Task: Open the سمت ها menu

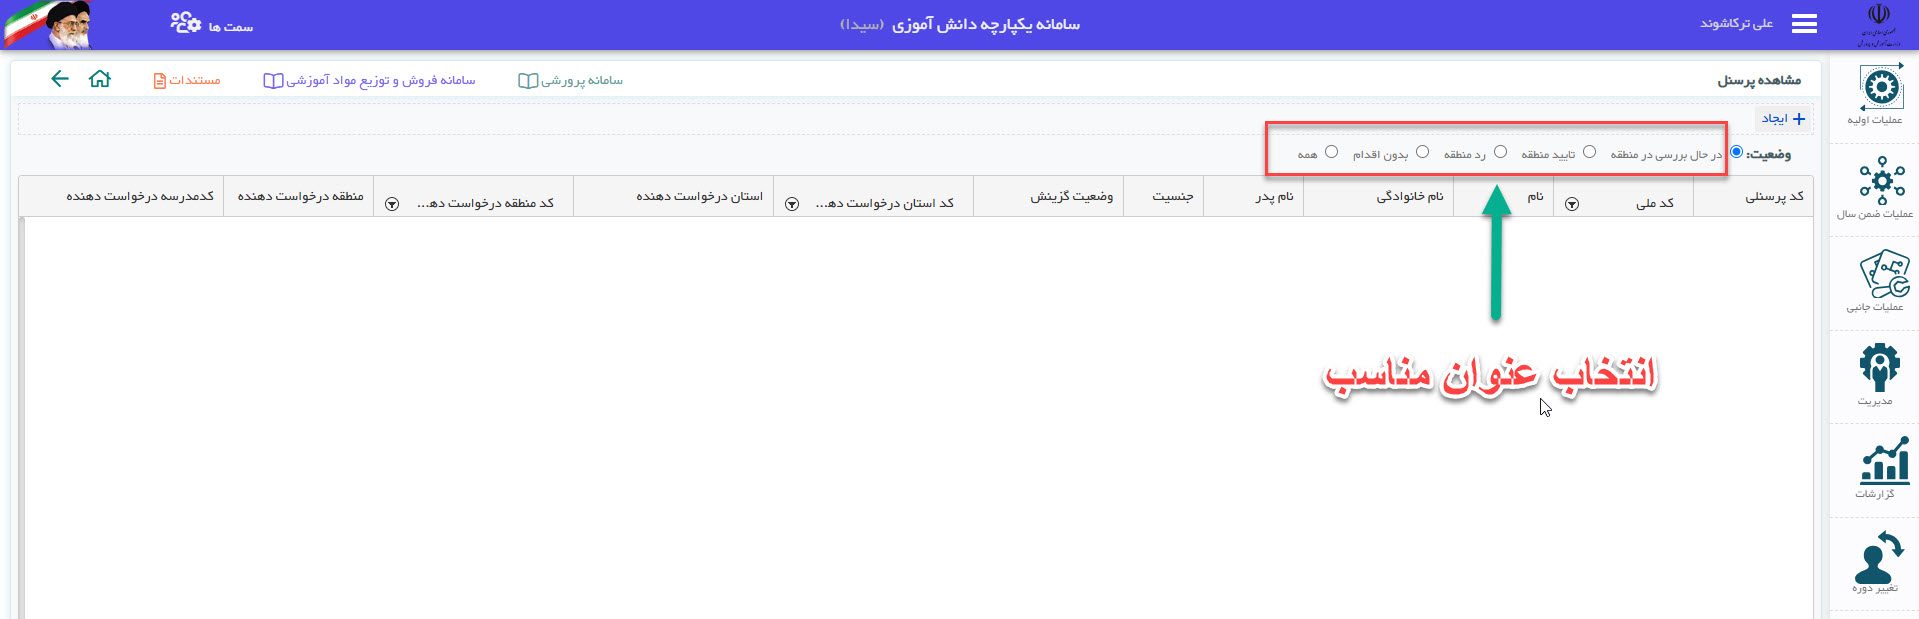Action: (x=212, y=25)
